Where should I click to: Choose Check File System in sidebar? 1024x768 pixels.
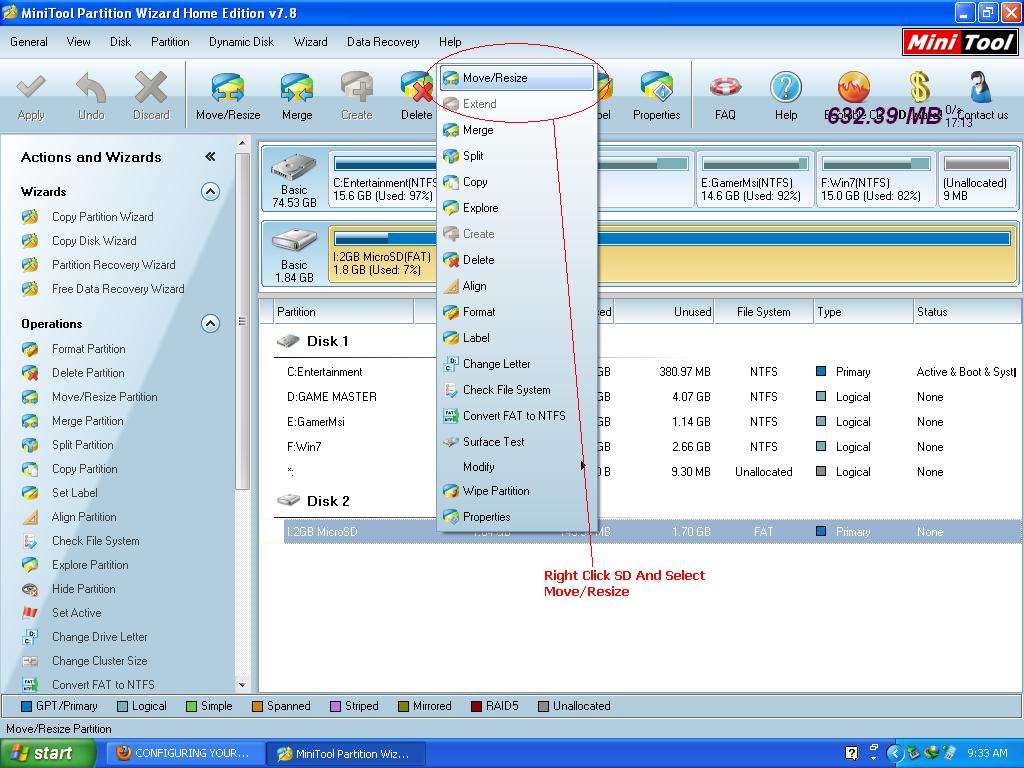pyautogui.click(x=95, y=541)
